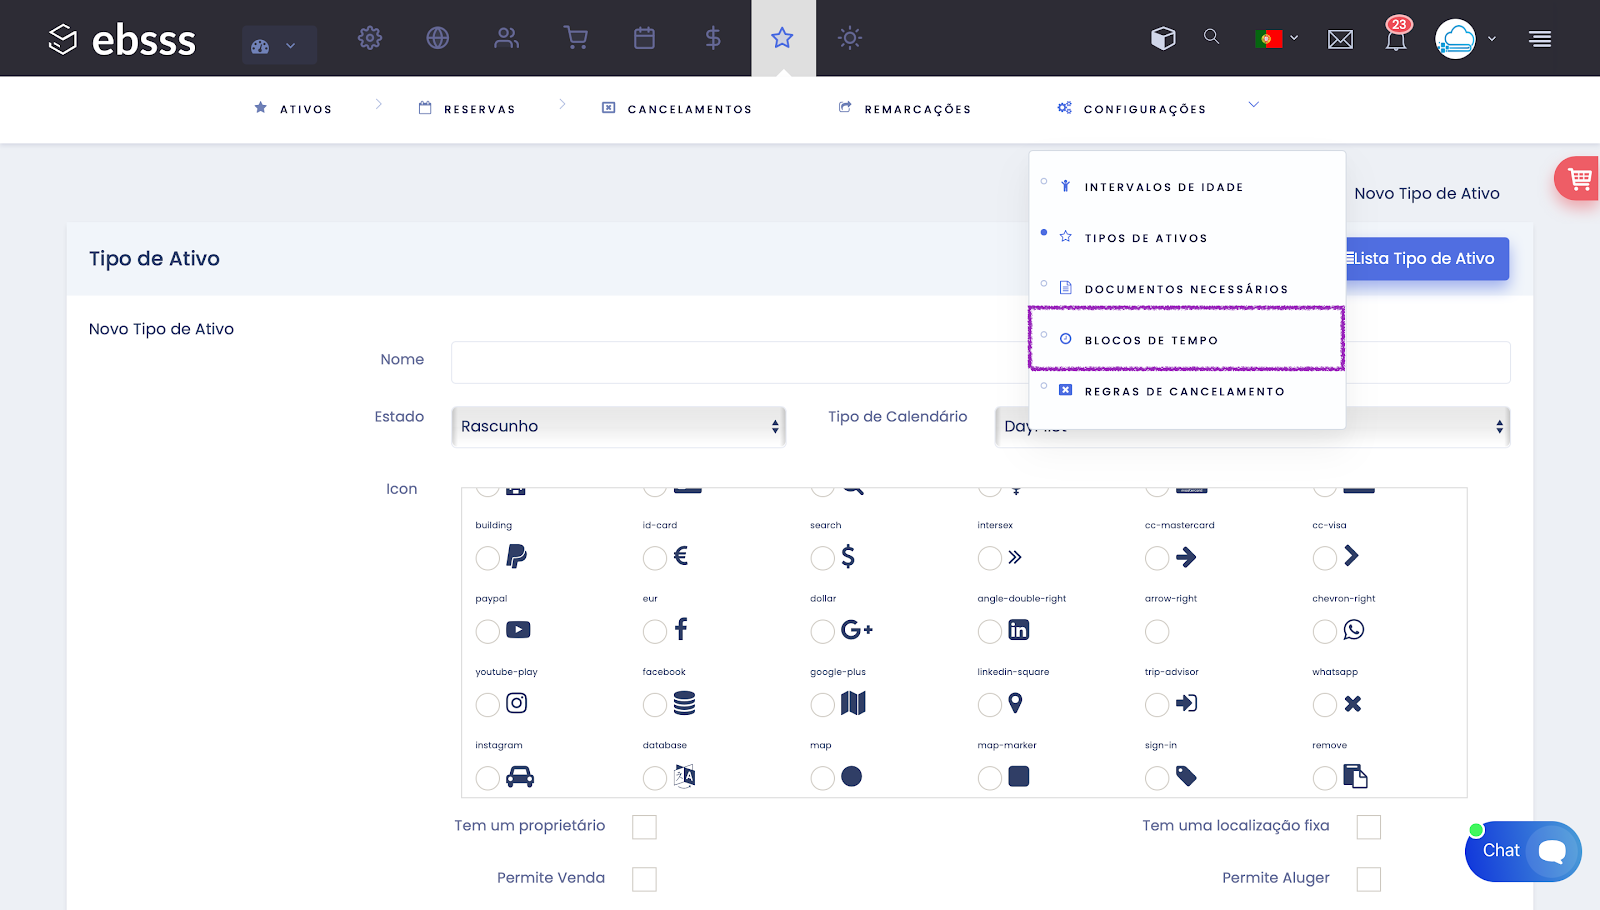Select the angle-double-right icon radio button

point(990,558)
